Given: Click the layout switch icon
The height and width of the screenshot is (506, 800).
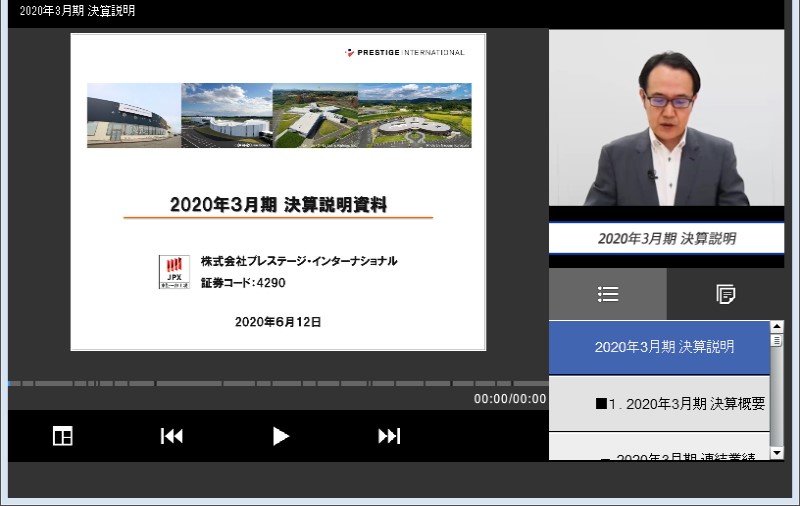Looking at the screenshot, I should click(63, 436).
